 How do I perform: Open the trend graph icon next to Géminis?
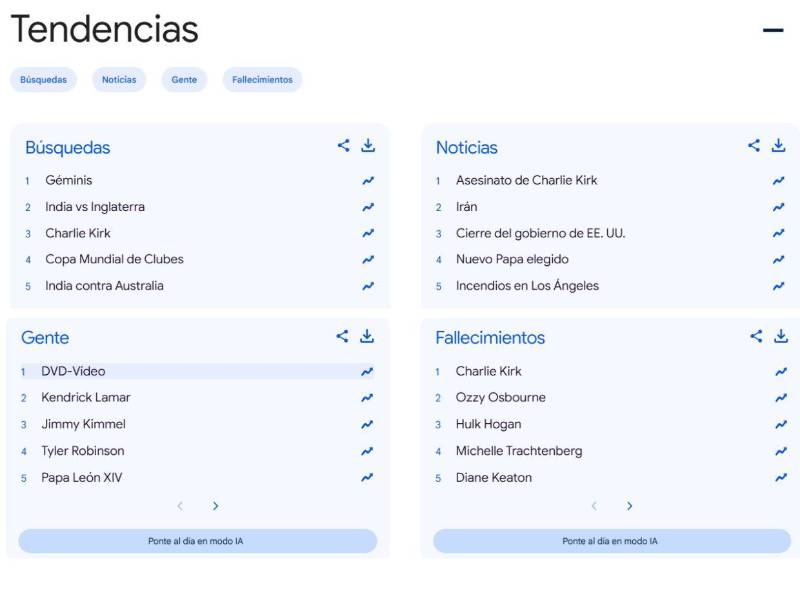[x=367, y=180]
